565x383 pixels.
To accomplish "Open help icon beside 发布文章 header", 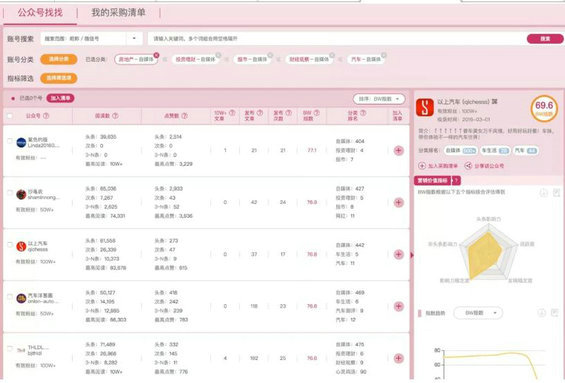I will pos(260,113).
